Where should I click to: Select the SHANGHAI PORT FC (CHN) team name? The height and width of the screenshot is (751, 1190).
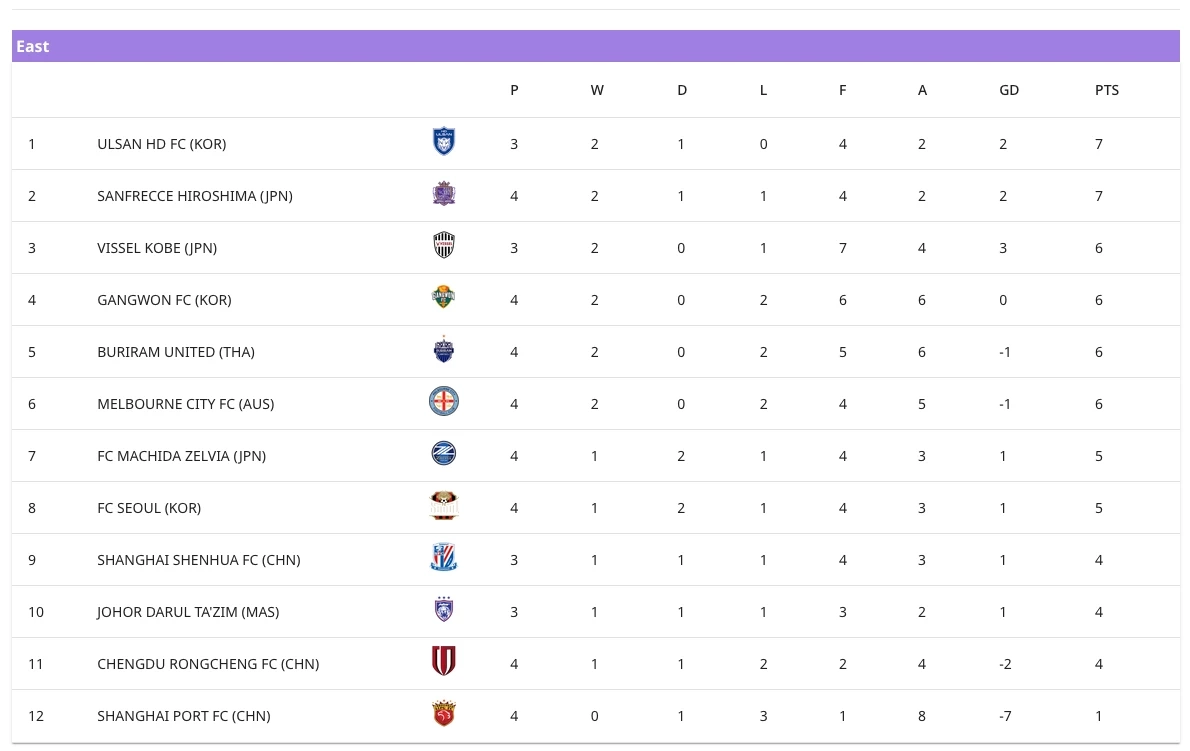click(184, 716)
